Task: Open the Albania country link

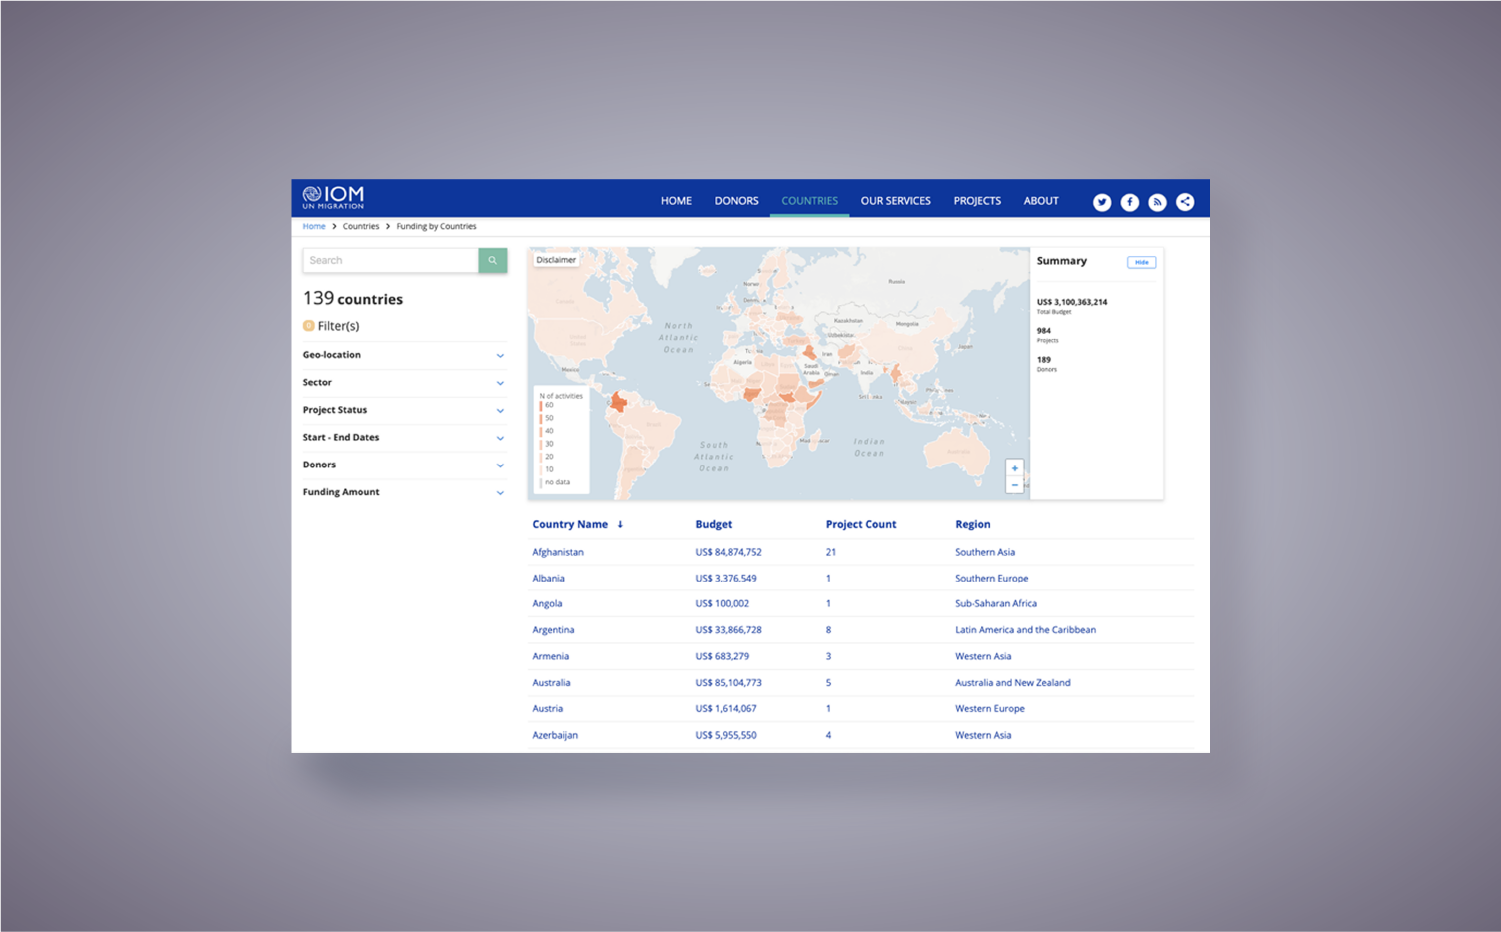Action: coord(549,578)
